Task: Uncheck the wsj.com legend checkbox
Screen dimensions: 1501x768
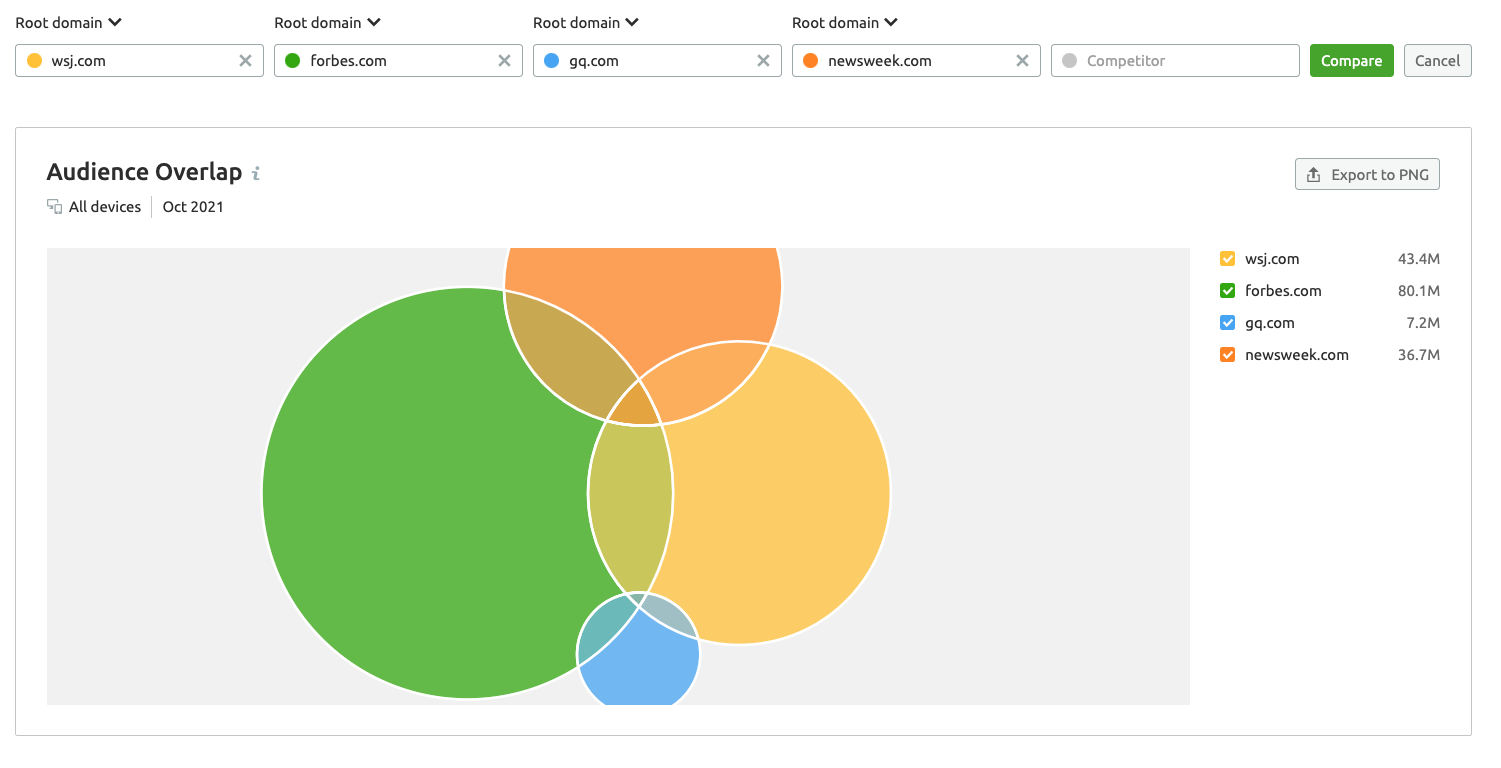Action: pyautogui.click(x=1228, y=259)
